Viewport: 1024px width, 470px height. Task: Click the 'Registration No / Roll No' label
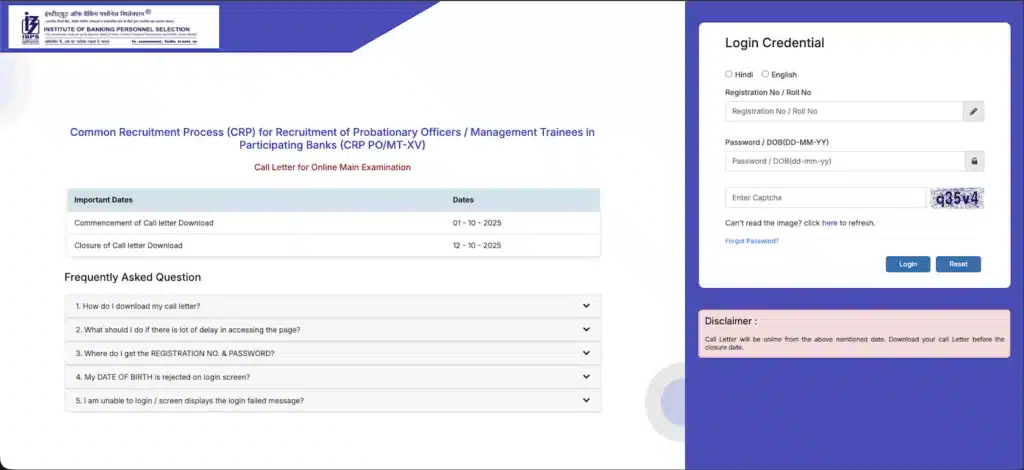point(768,93)
